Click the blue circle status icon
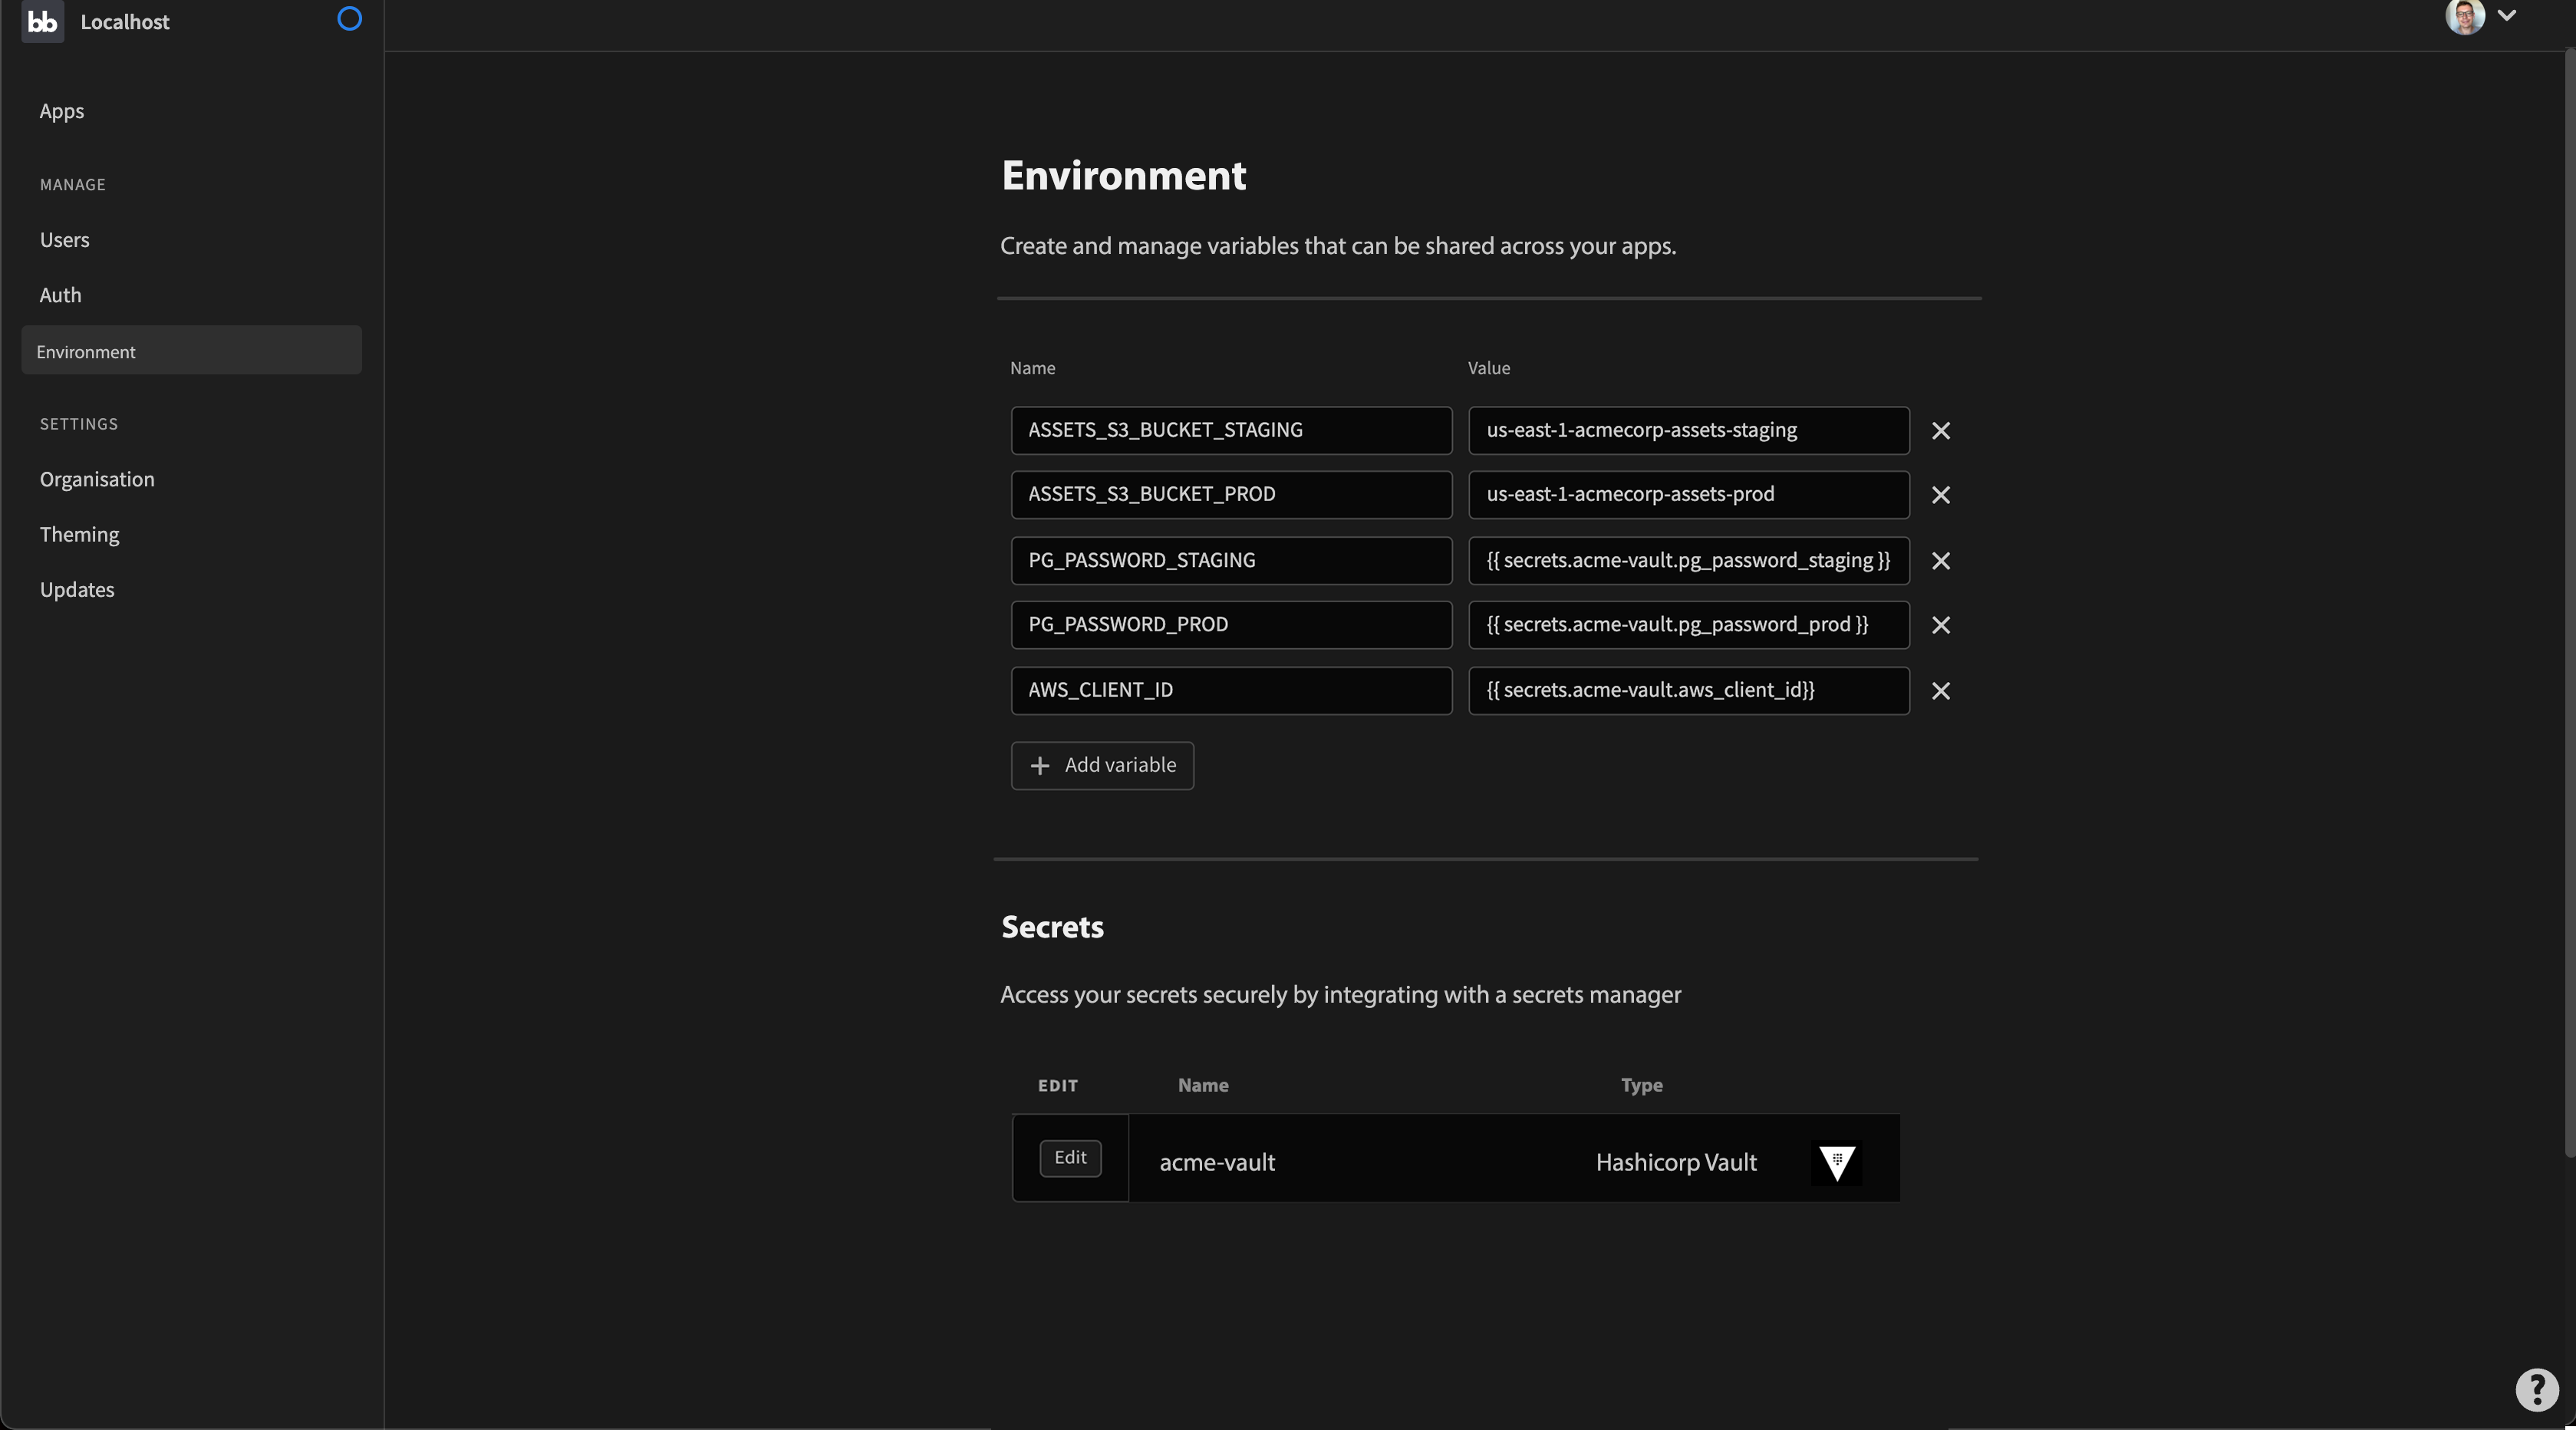The width and height of the screenshot is (2576, 1430). coord(349,18)
